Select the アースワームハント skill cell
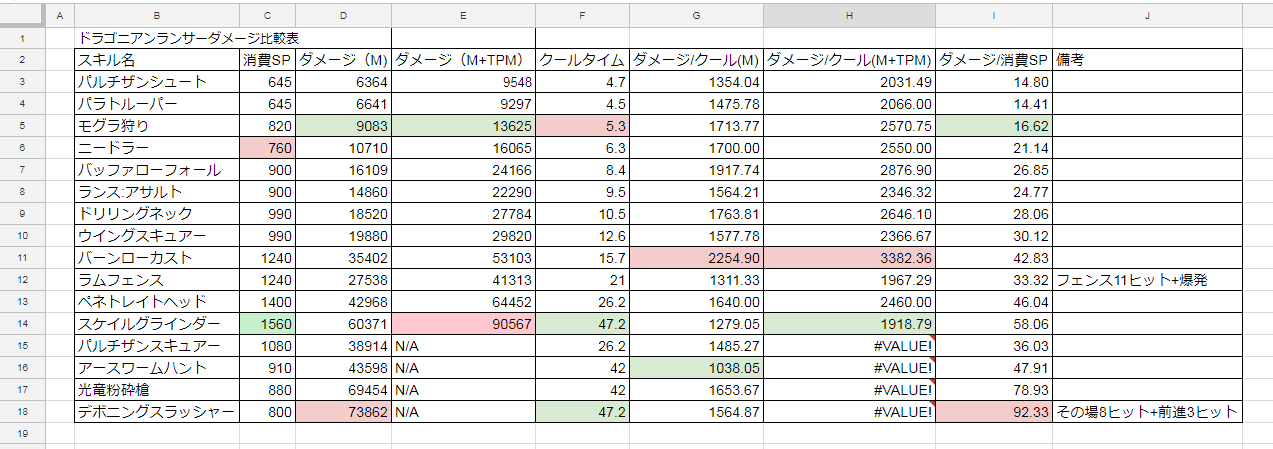Viewport: 1273px width, 449px height. [x=157, y=368]
